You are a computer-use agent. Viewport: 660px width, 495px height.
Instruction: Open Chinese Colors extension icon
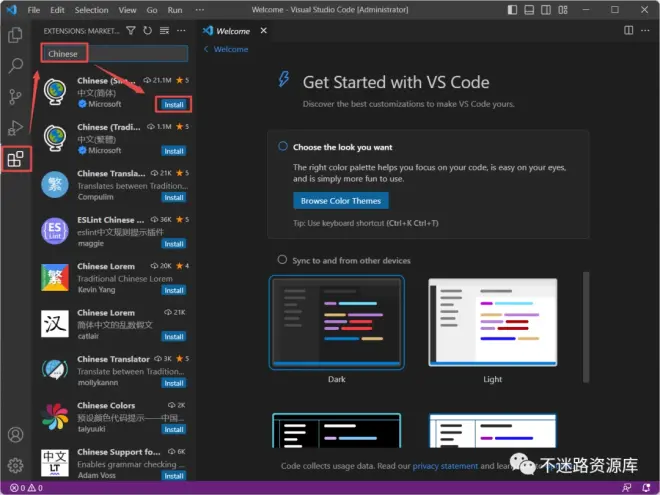tap(55, 417)
